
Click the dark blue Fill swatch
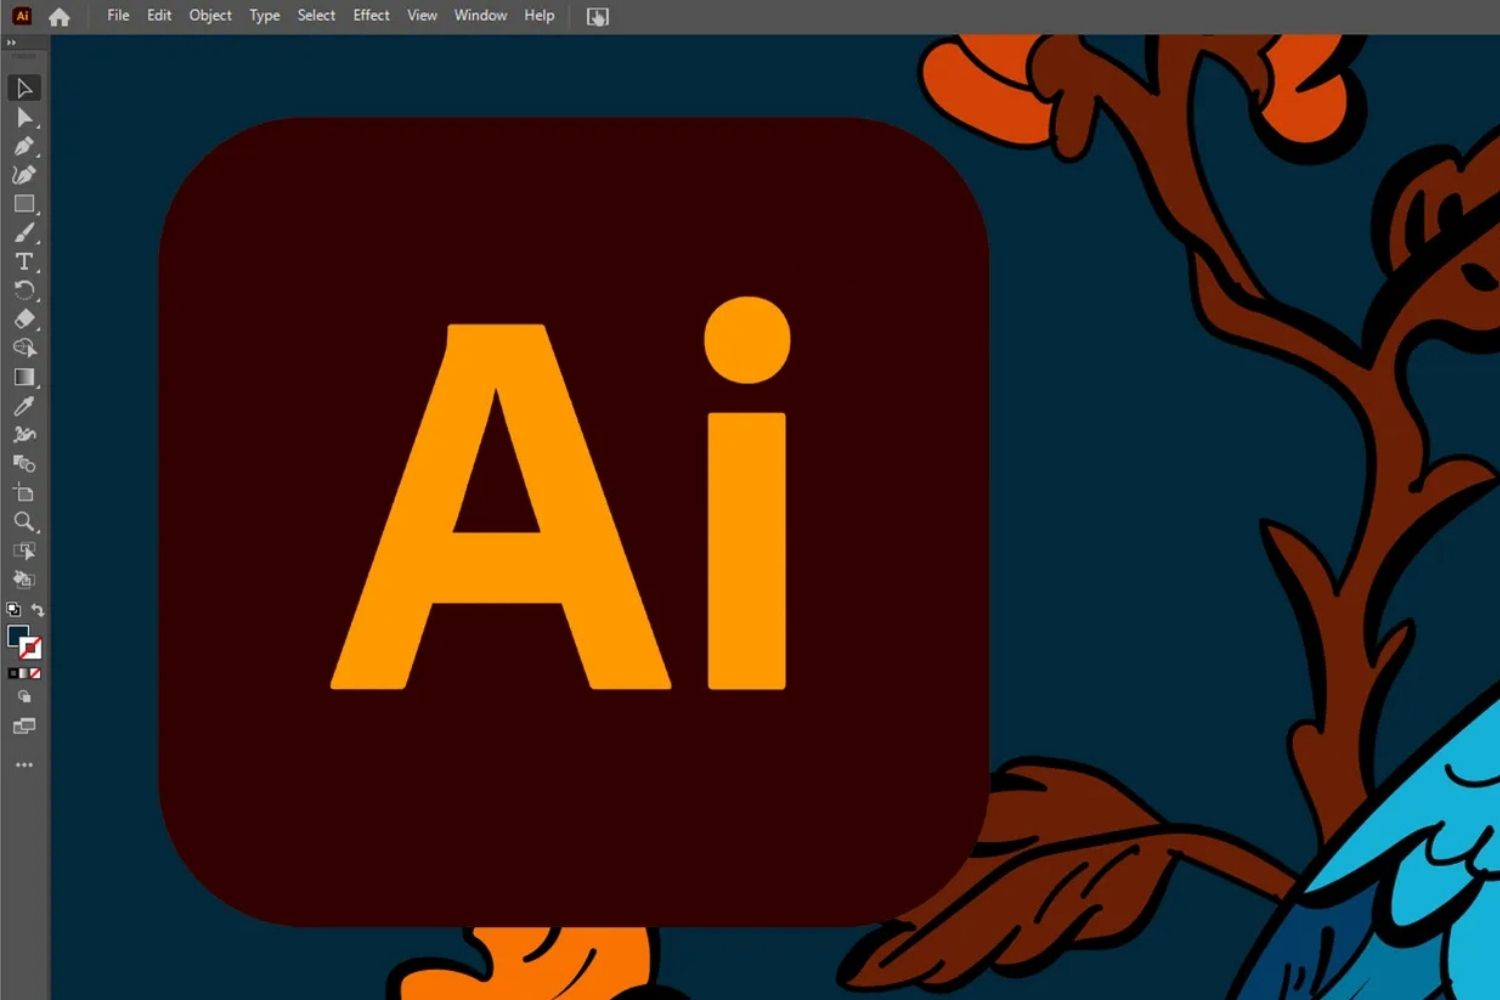[17, 635]
